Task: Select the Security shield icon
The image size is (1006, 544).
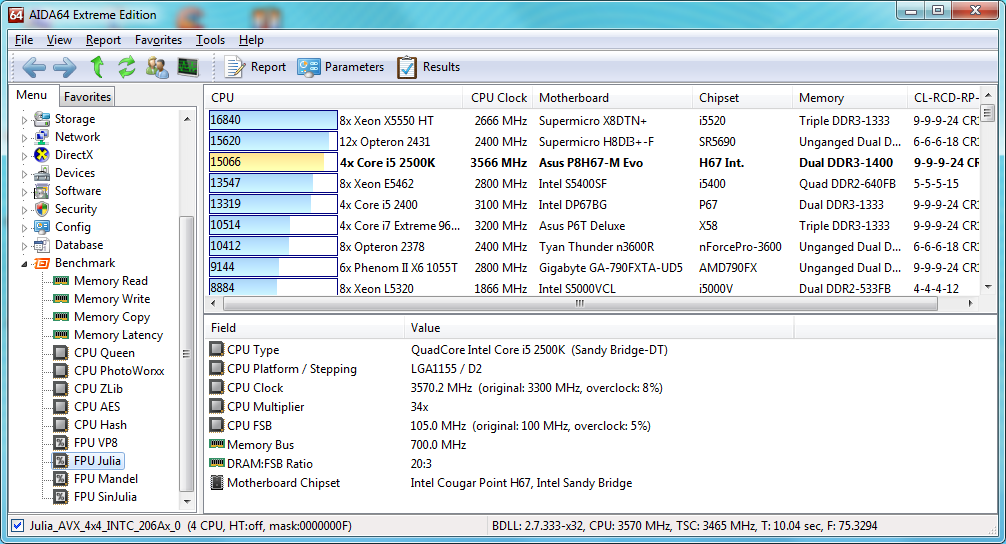Action: pyautogui.click(x=42, y=208)
